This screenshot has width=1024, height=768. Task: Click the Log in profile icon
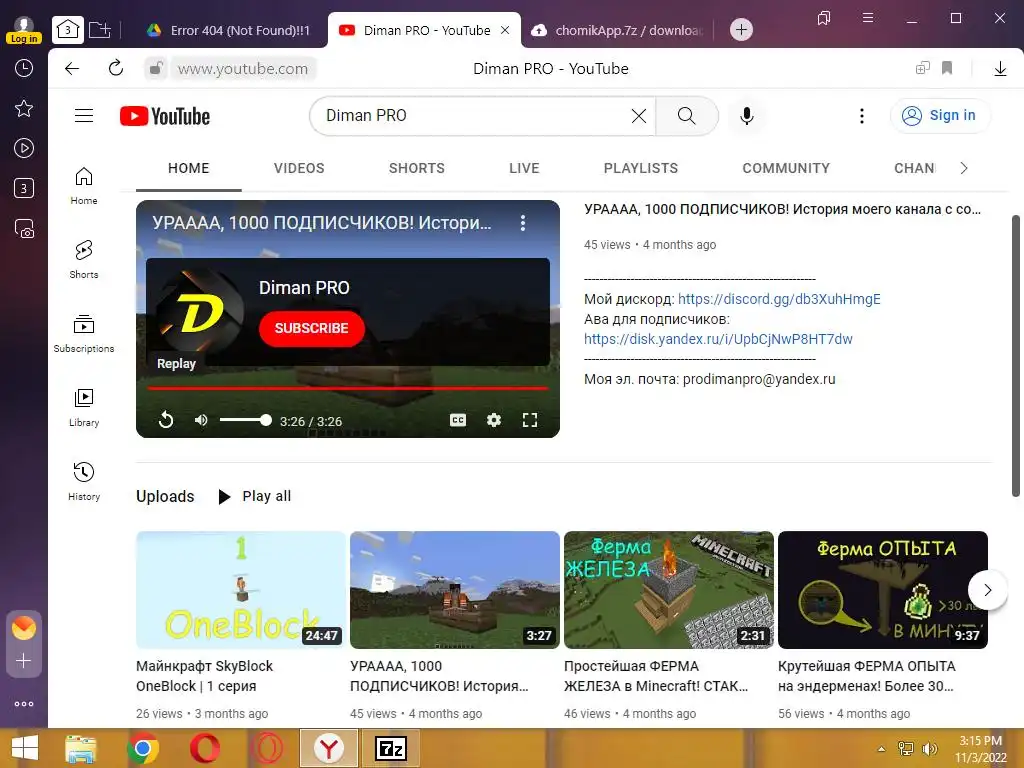[24, 30]
